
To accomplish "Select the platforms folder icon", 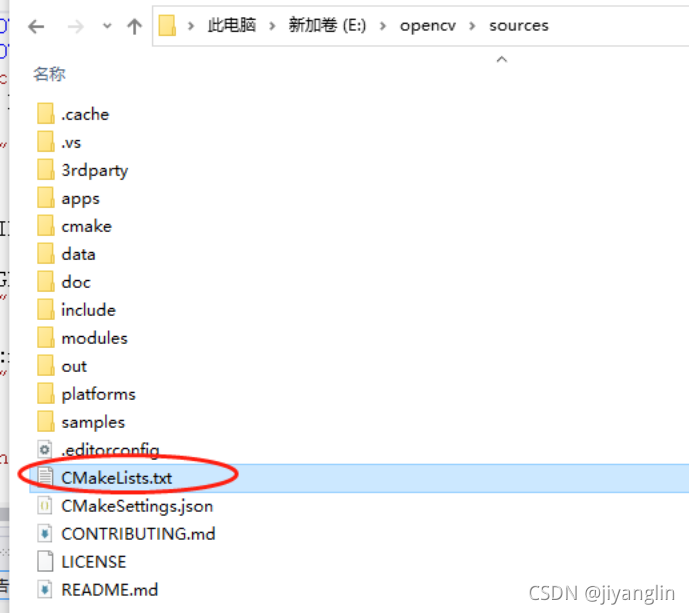I will 46,393.
